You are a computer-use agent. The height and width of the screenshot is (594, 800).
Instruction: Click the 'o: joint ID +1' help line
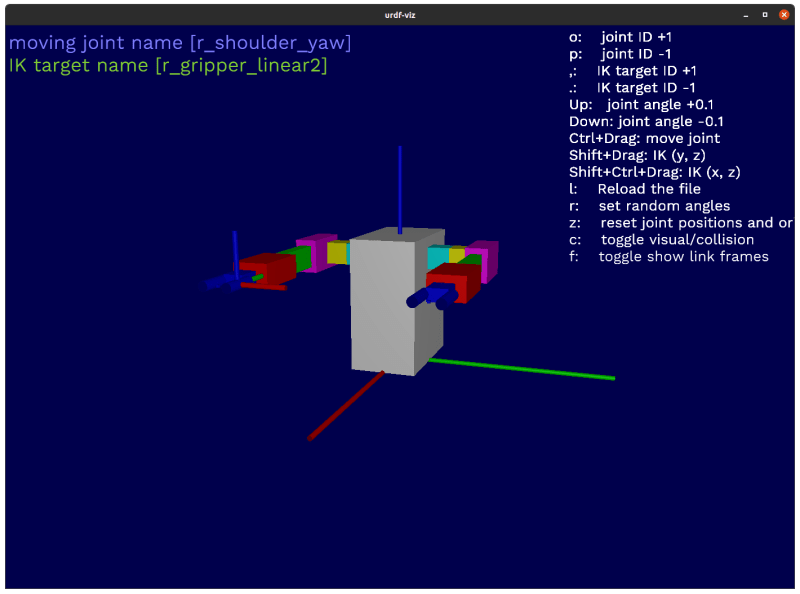point(620,37)
